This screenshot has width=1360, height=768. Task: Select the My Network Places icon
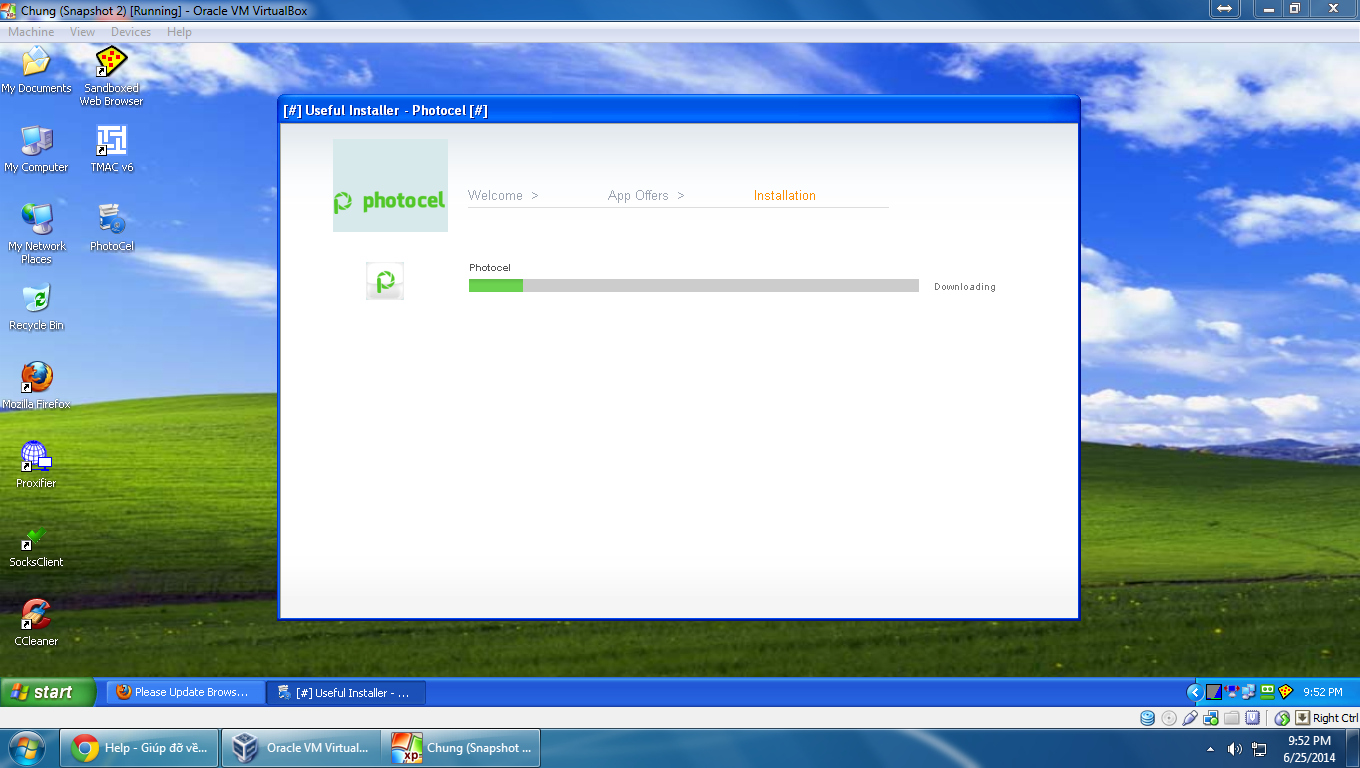click(x=36, y=233)
